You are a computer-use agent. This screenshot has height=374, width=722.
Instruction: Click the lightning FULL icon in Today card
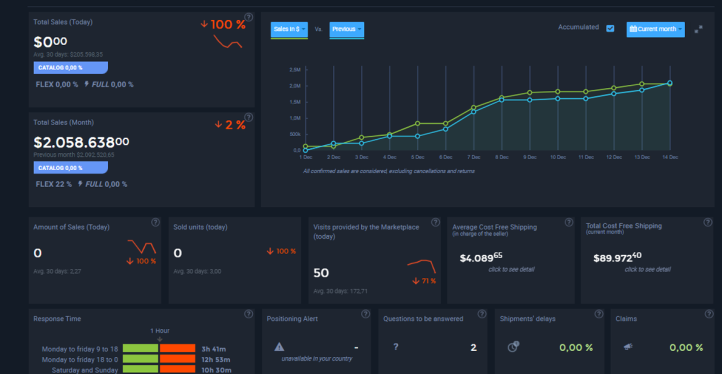(x=87, y=84)
